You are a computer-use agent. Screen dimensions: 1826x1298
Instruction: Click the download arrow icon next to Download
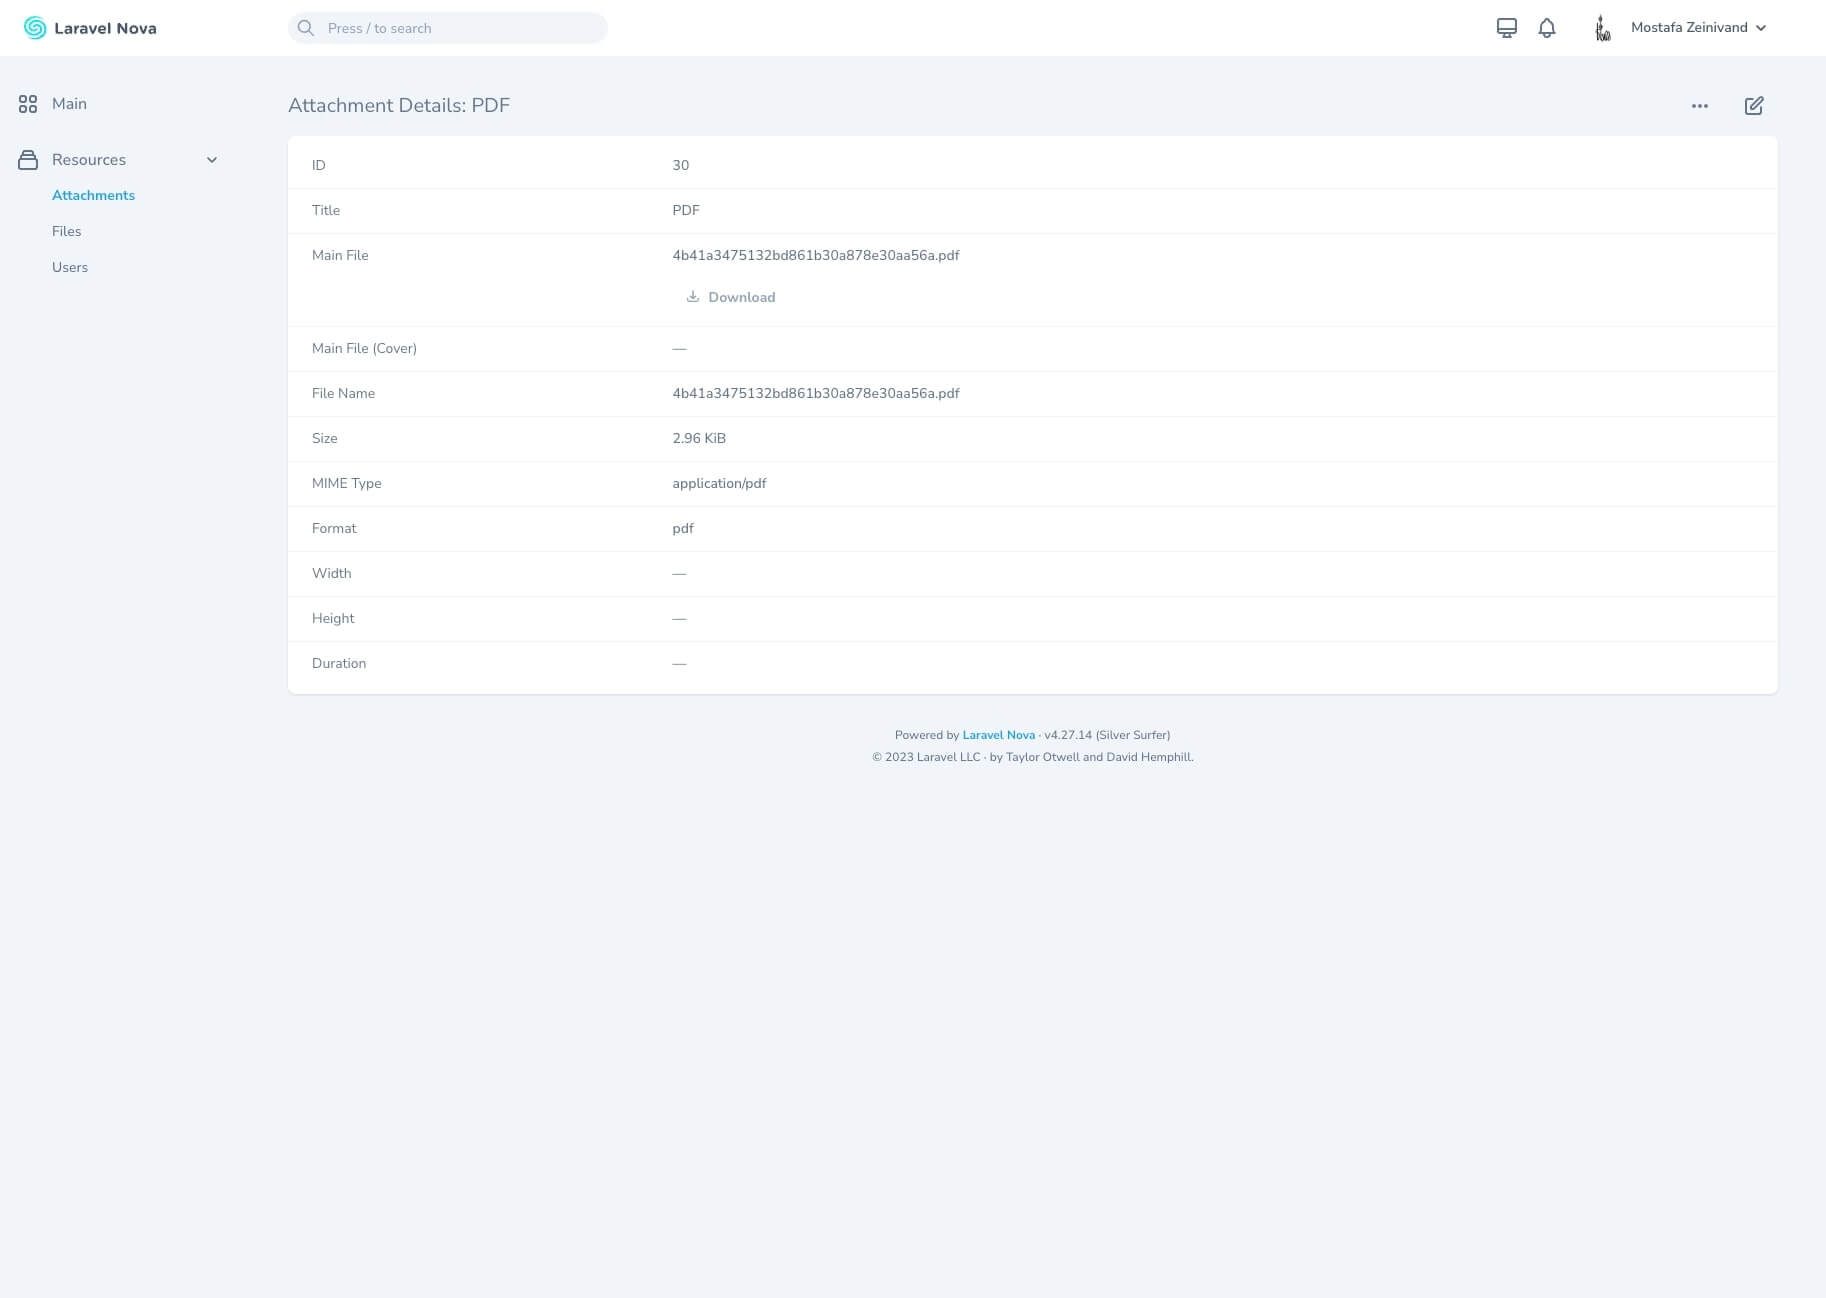point(692,296)
